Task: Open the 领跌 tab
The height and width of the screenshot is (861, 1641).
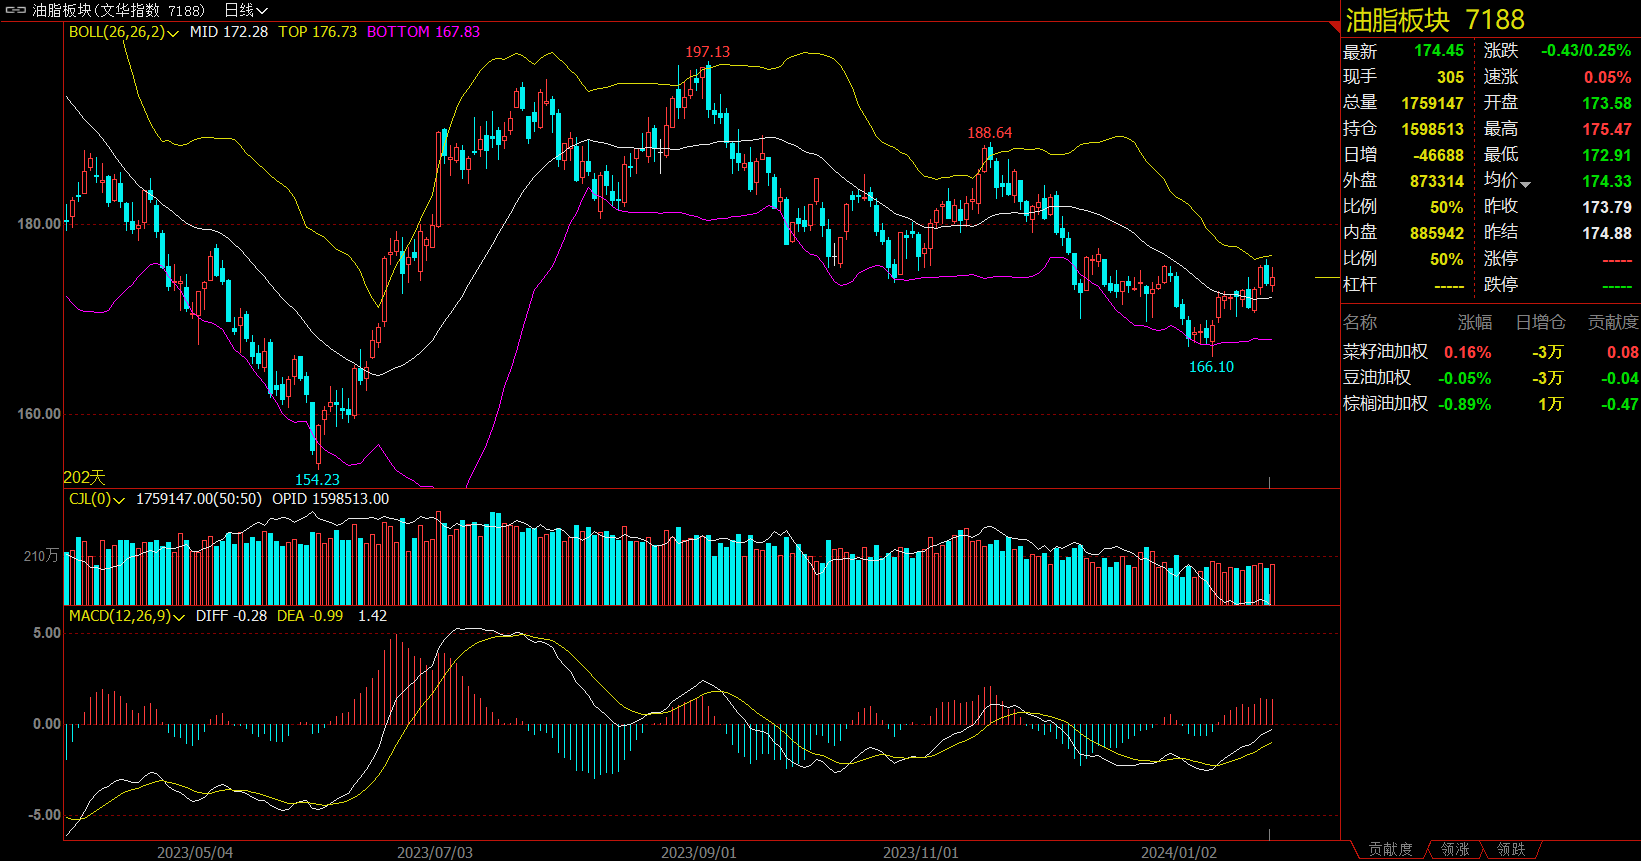Action: click(x=1511, y=849)
